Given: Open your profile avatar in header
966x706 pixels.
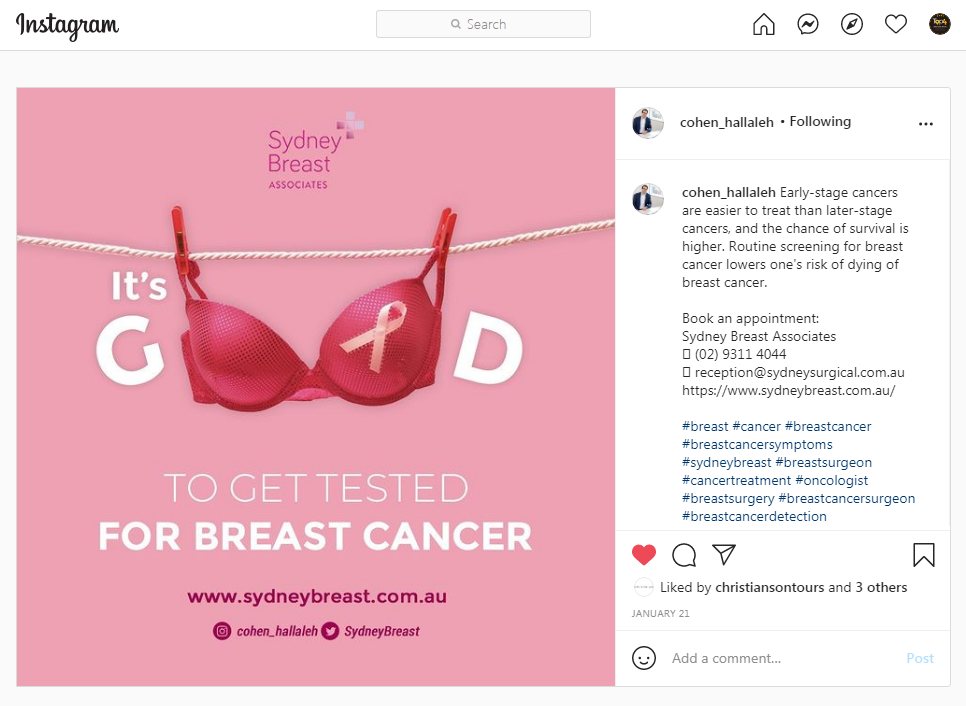Looking at the screenshot, I should click(x=939, y=25).
